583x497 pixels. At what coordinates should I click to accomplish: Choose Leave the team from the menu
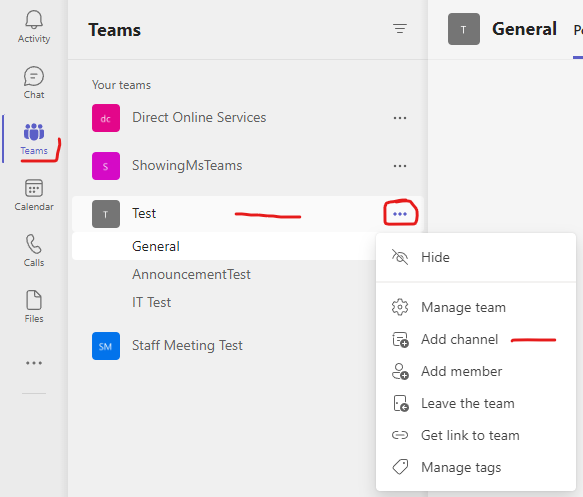click(x=476, y=403)
